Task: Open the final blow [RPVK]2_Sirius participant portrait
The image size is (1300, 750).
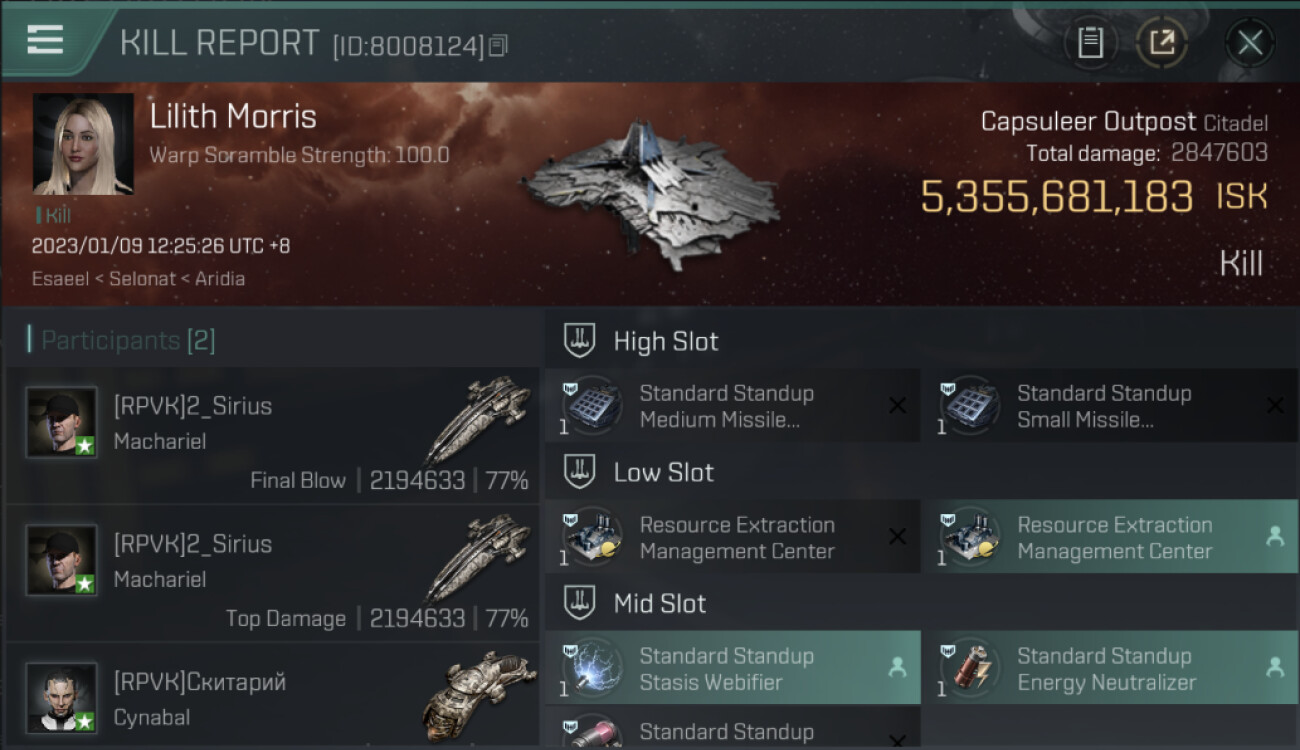Action: (62, 422)
